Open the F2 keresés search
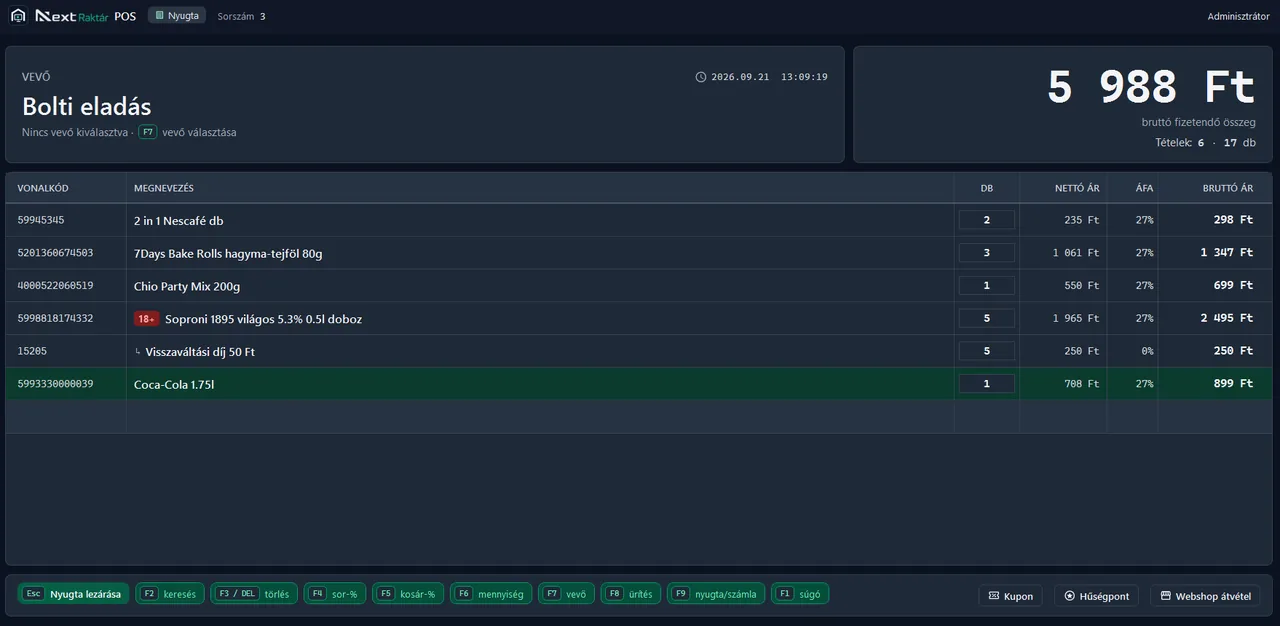Image resolution: width=1280 pixels, height=626 pixels. click(170, 594)
